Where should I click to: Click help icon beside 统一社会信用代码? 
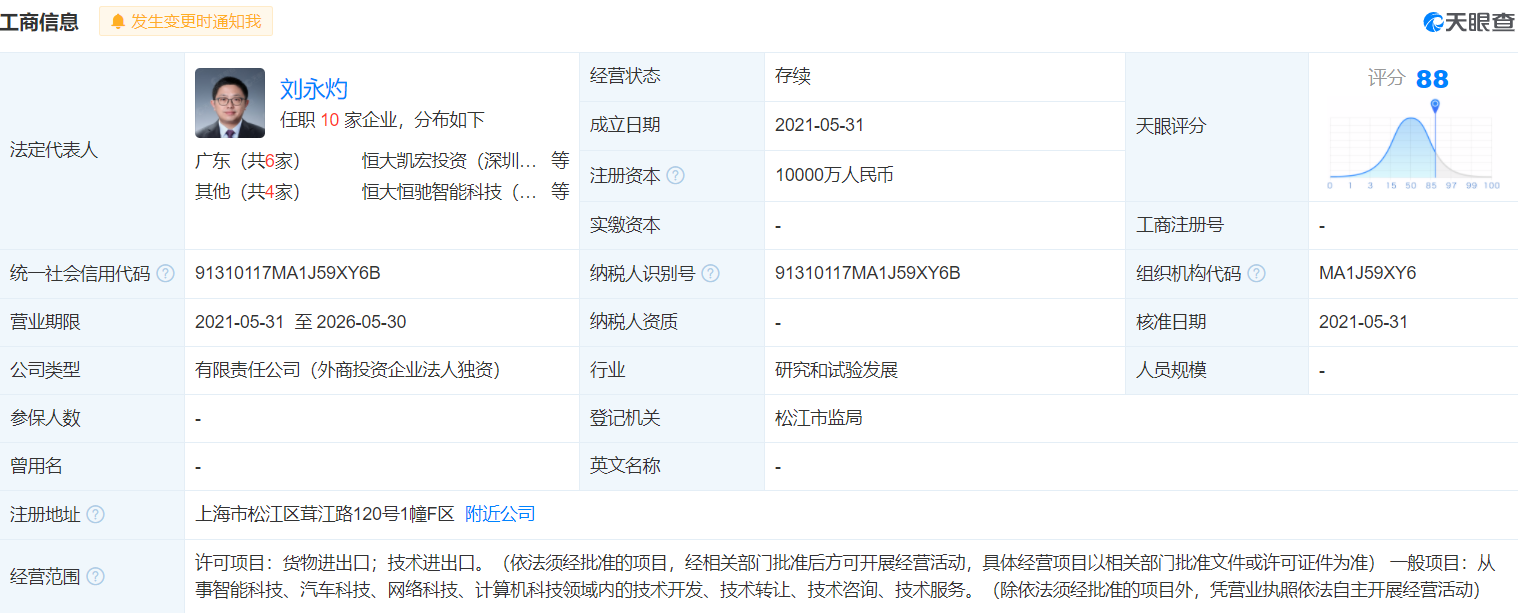165,274
